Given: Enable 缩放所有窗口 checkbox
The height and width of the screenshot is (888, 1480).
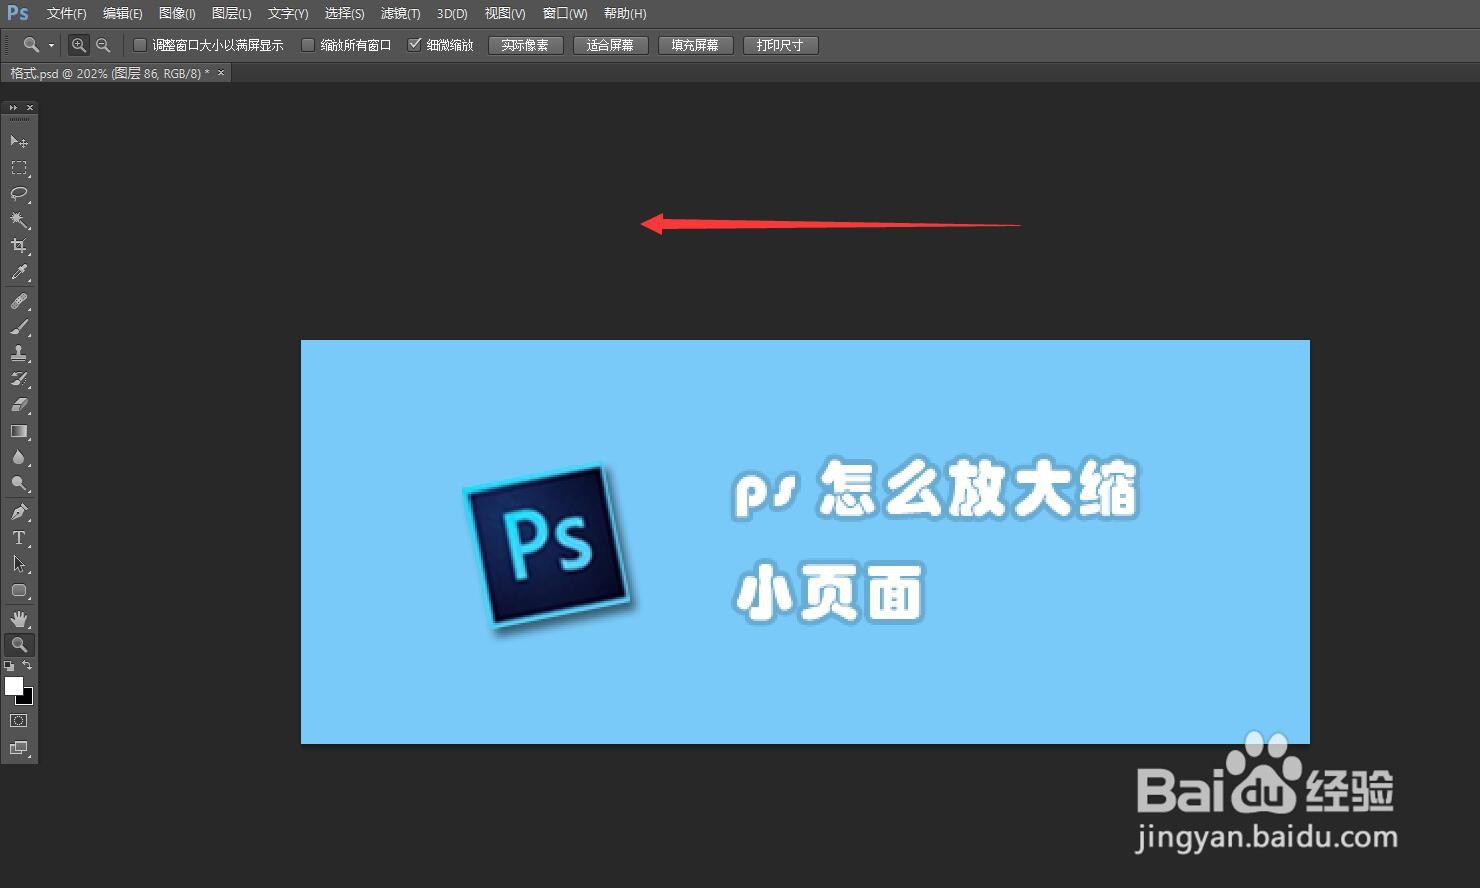Looking at the screenshot, I should pos(308,44).
